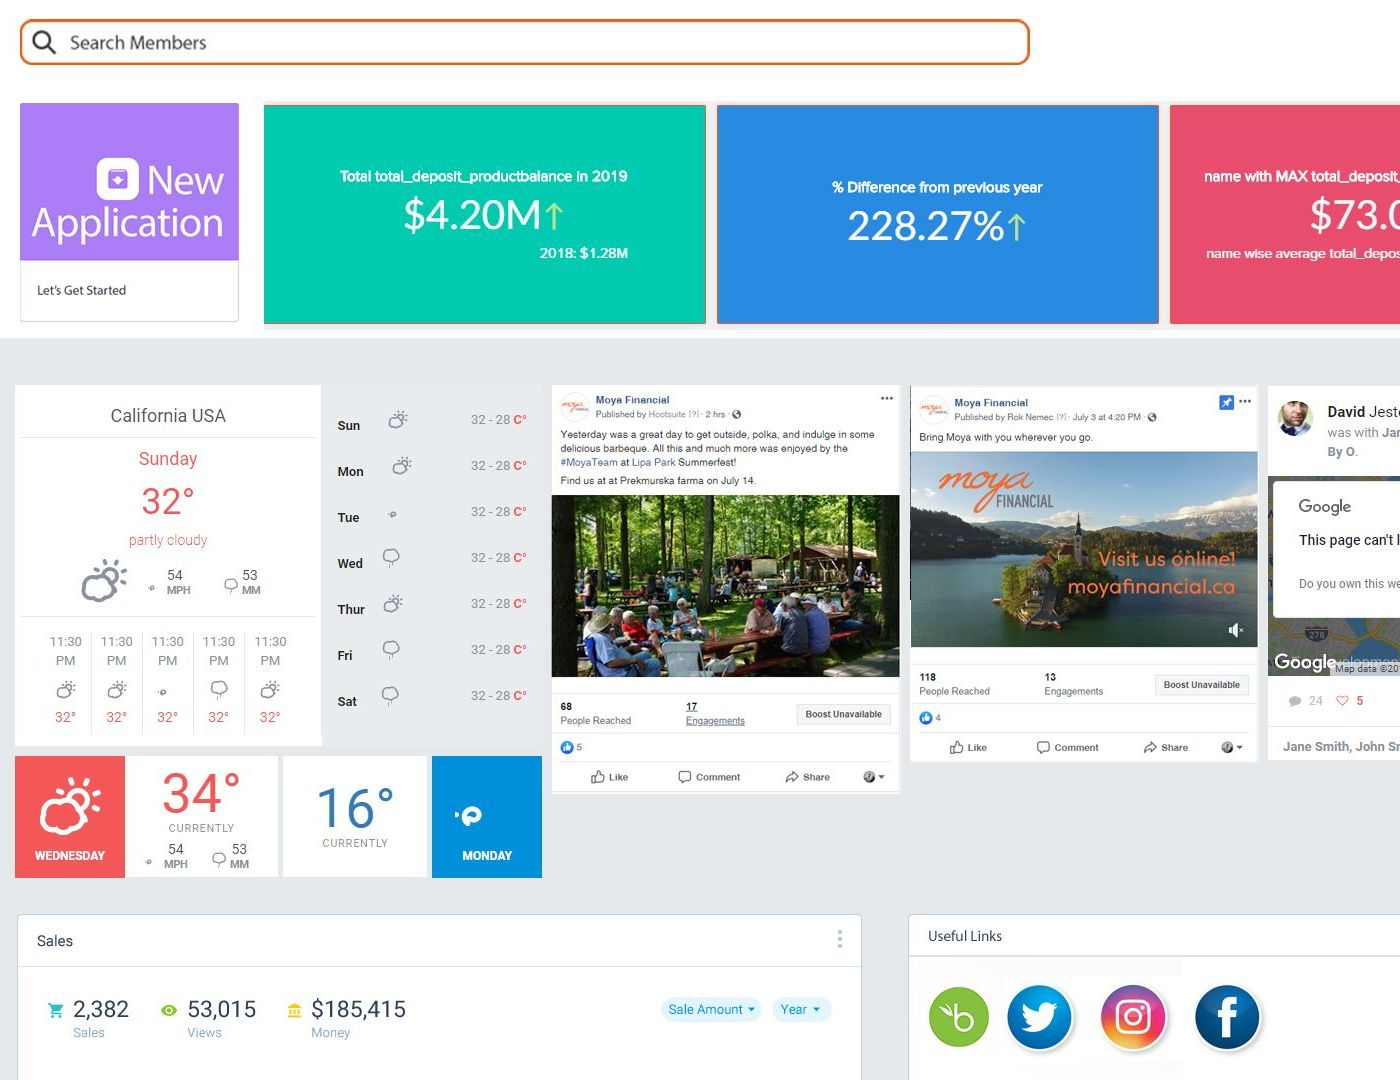Like the Bring Moya with you post

click(x=968, y=747)
